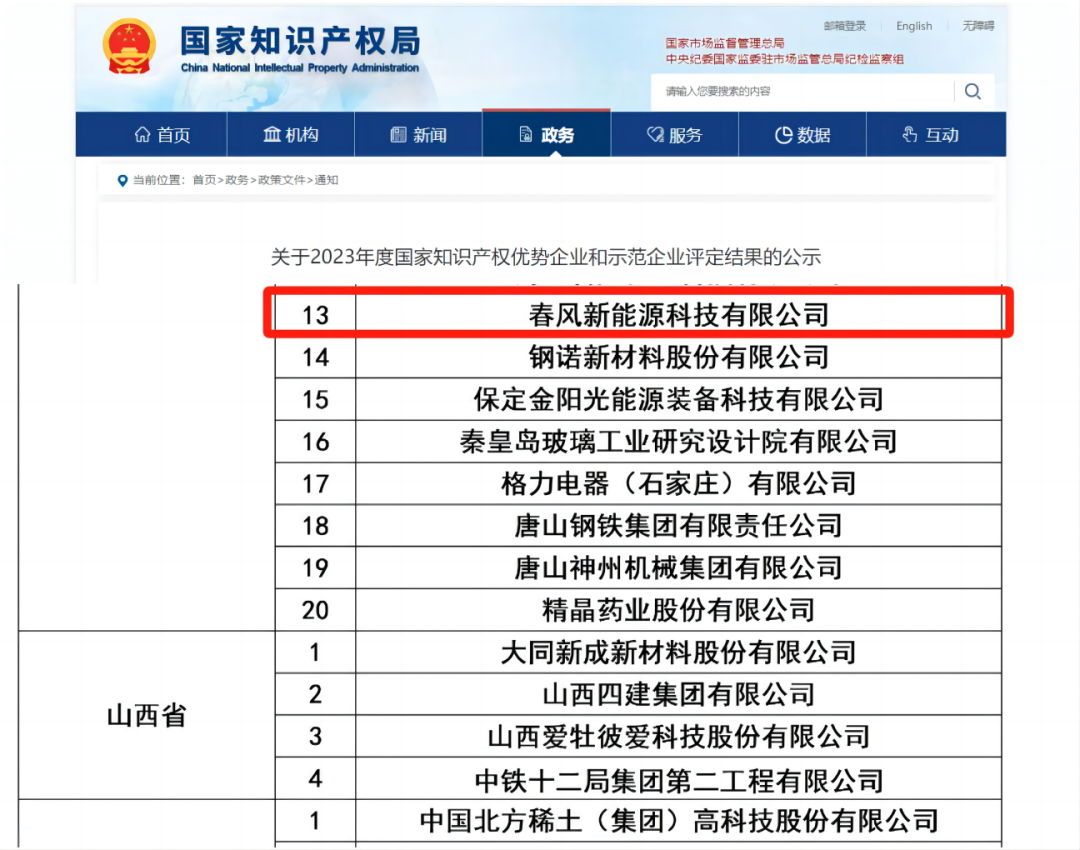Click the national emblem logo
Screen dimensions: 1080x850
pos(130,46)
